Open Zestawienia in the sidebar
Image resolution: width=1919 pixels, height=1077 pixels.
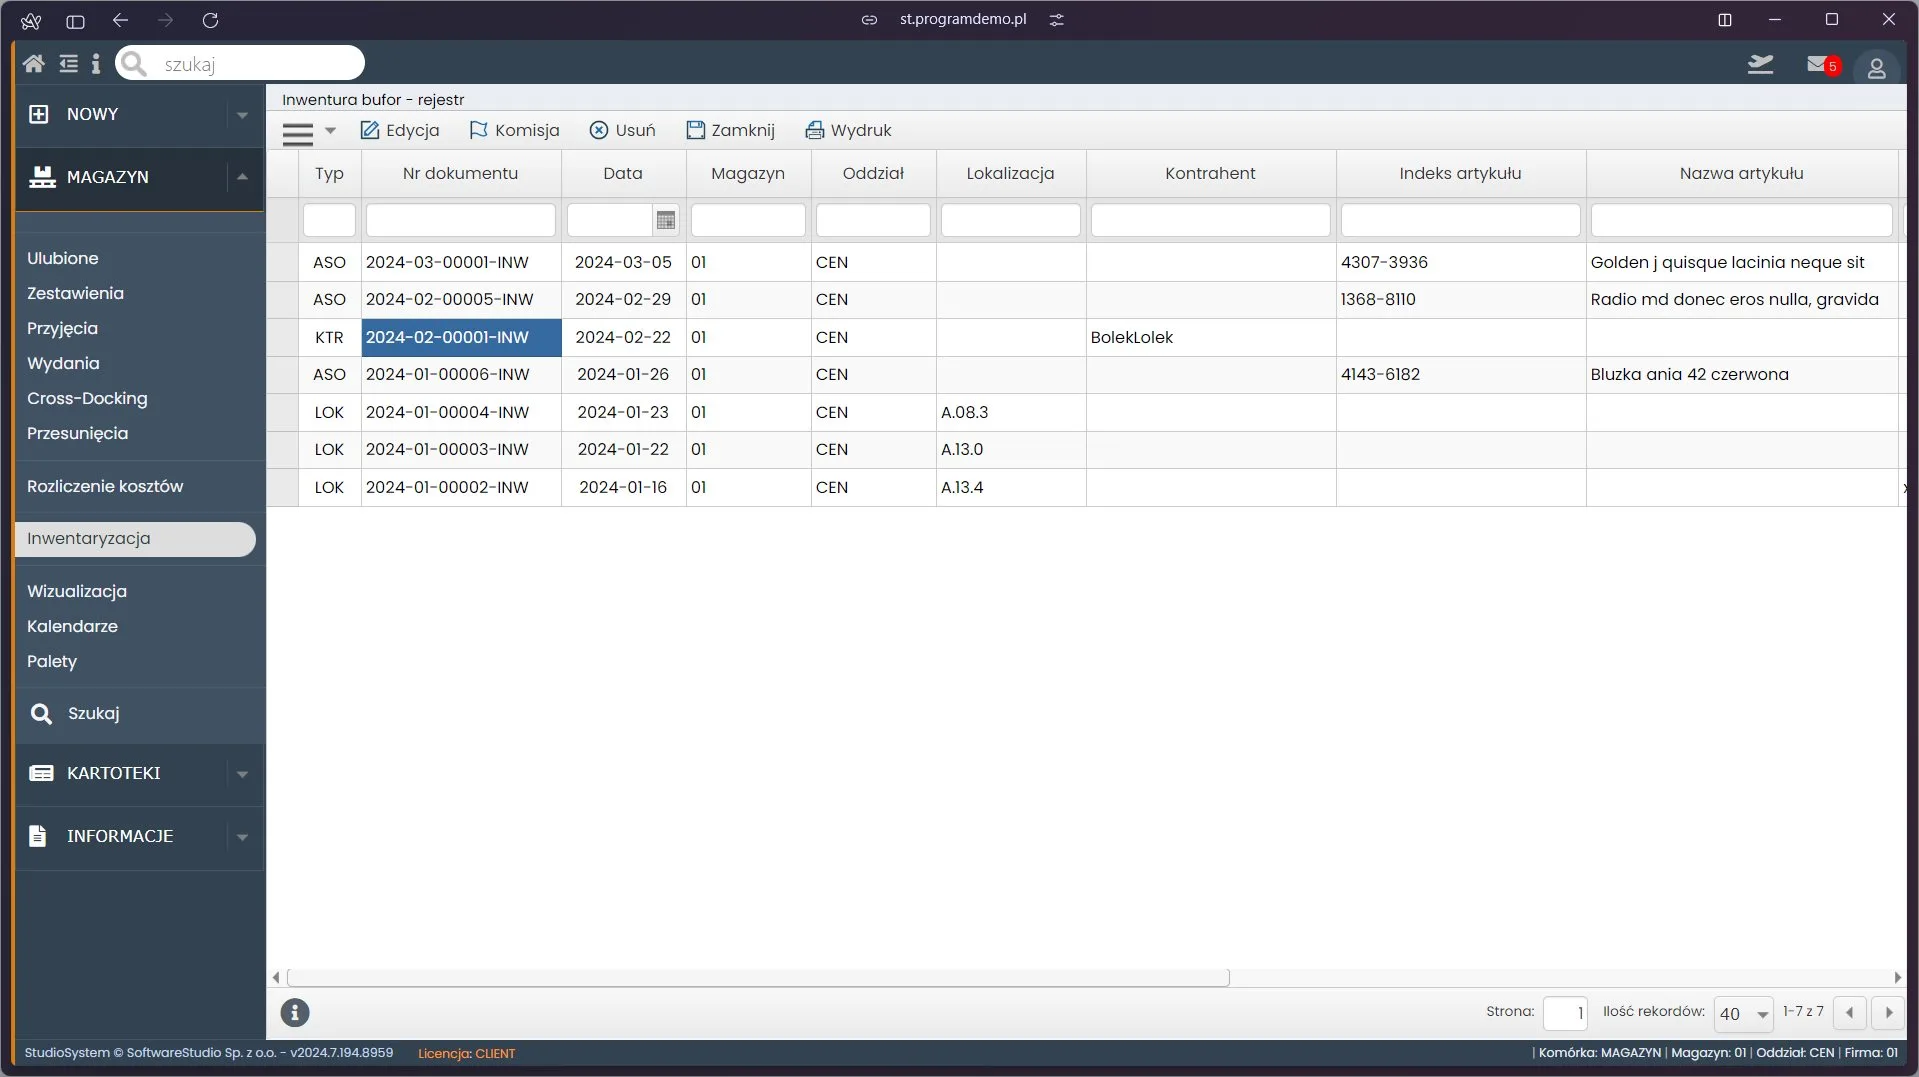tap(75, 293)
